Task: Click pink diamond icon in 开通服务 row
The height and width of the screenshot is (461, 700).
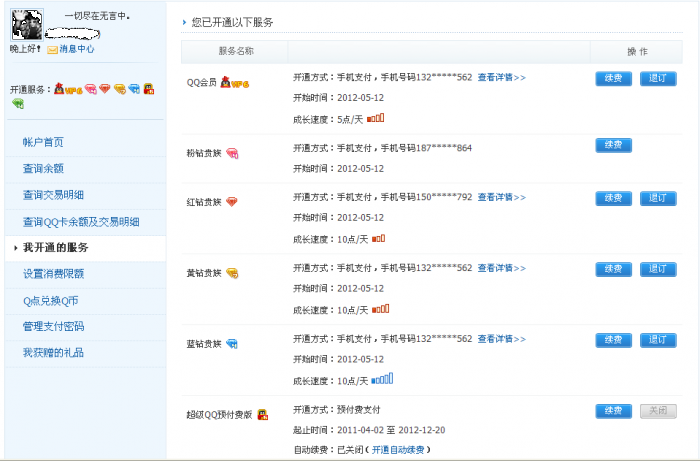Action: (x=91, y=89)
